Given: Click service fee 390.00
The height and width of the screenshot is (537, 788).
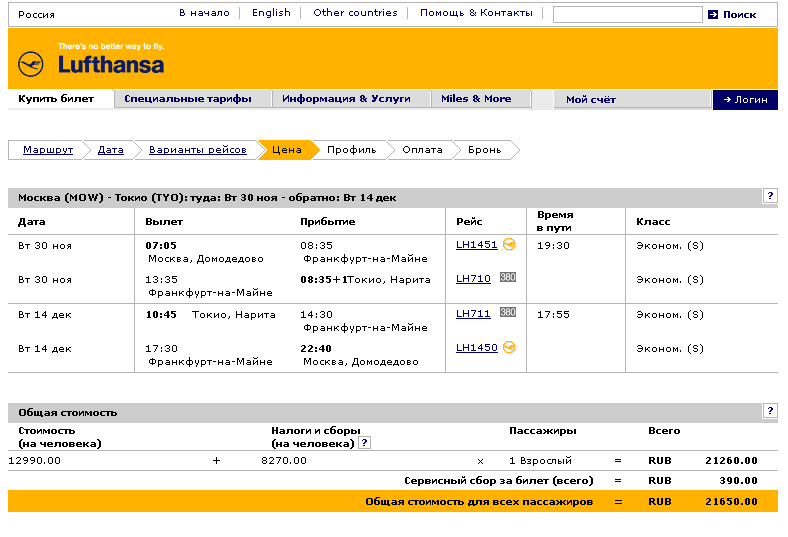Looking at the screenshot, I should (738, 481).
